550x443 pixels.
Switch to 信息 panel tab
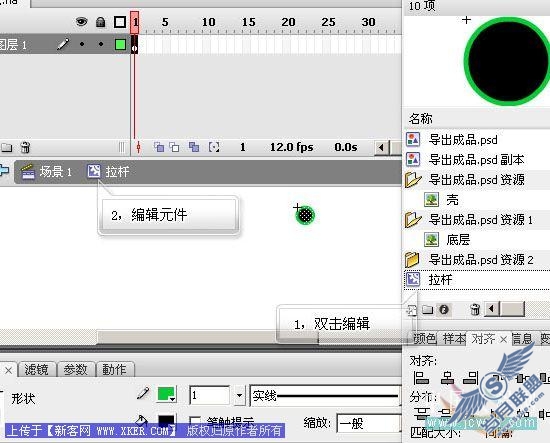(x=522, y=339)
